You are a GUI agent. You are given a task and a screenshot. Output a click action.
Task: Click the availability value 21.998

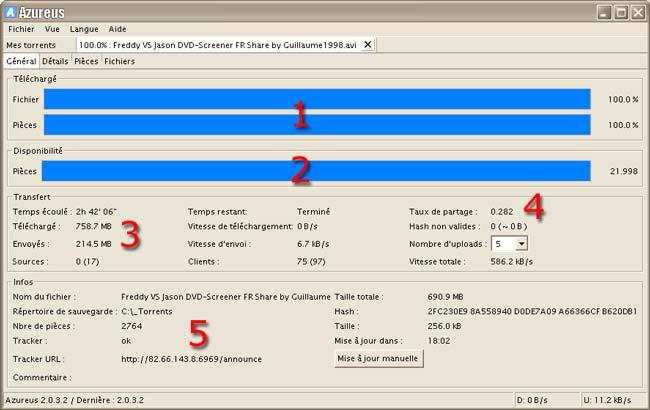pyautogui.click(x=624, y=171)
